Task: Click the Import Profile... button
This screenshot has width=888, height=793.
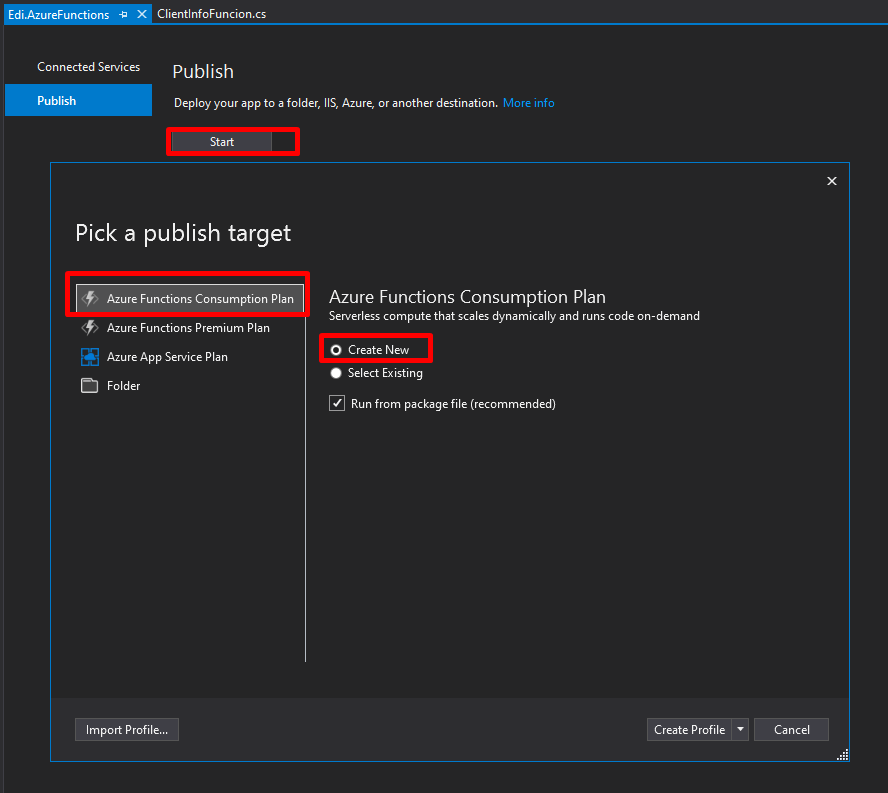Action: [127, 730]
